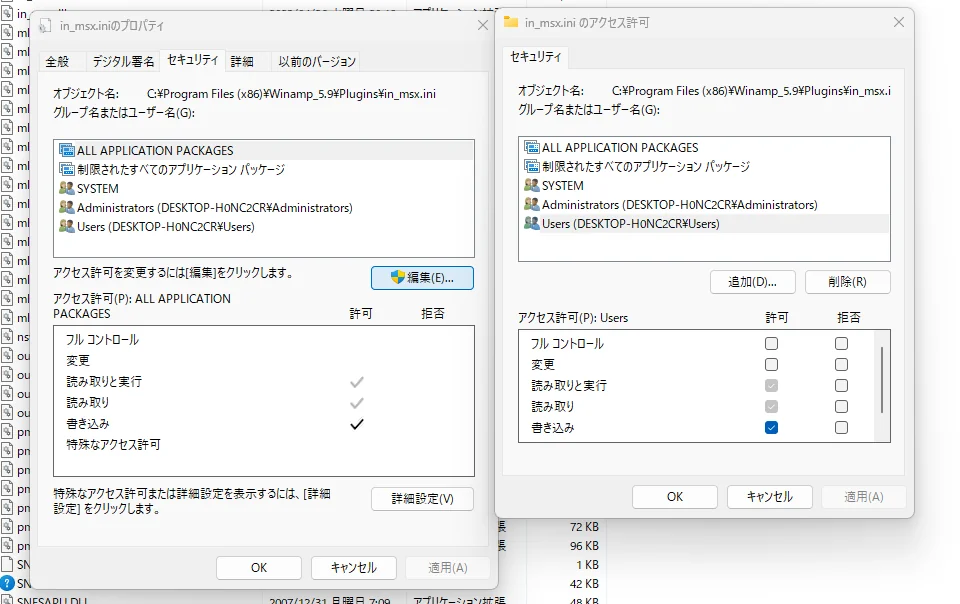
Task: Check 変更 deny checkbox
Action: click(x=841, y=365)
